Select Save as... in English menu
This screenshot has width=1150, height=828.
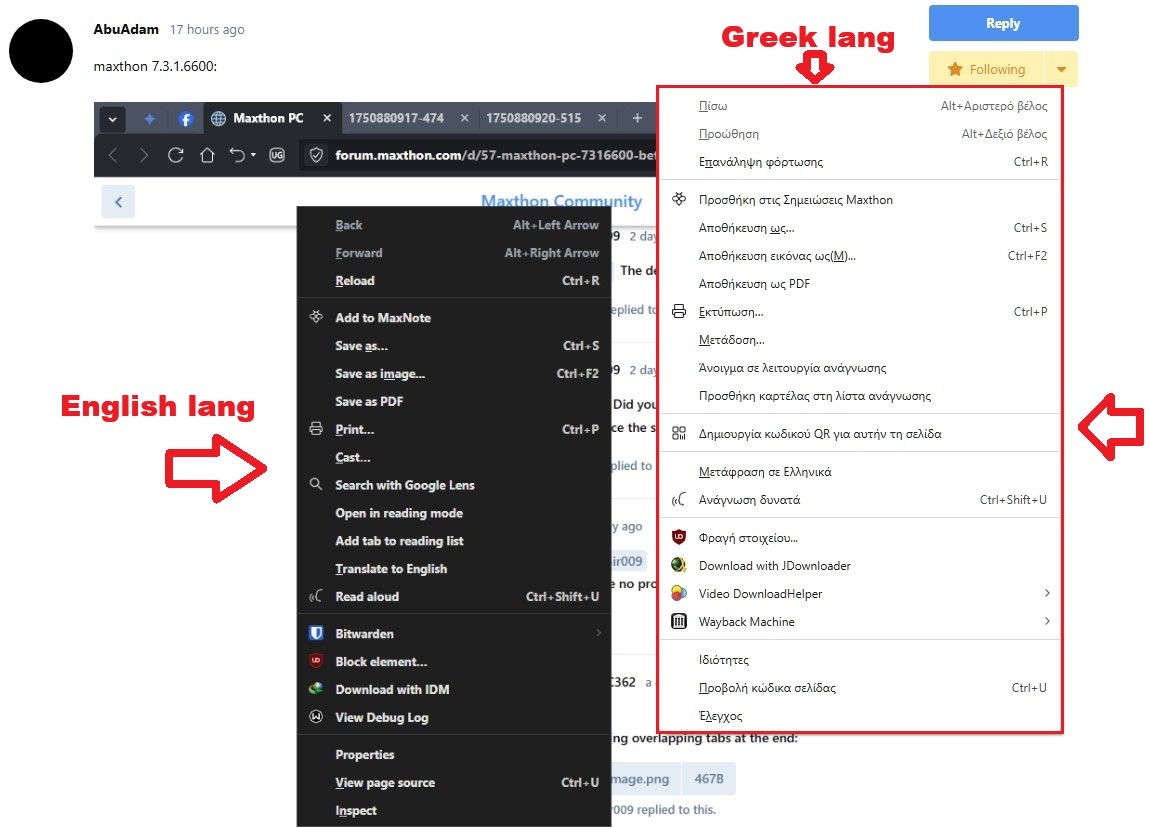454,345
